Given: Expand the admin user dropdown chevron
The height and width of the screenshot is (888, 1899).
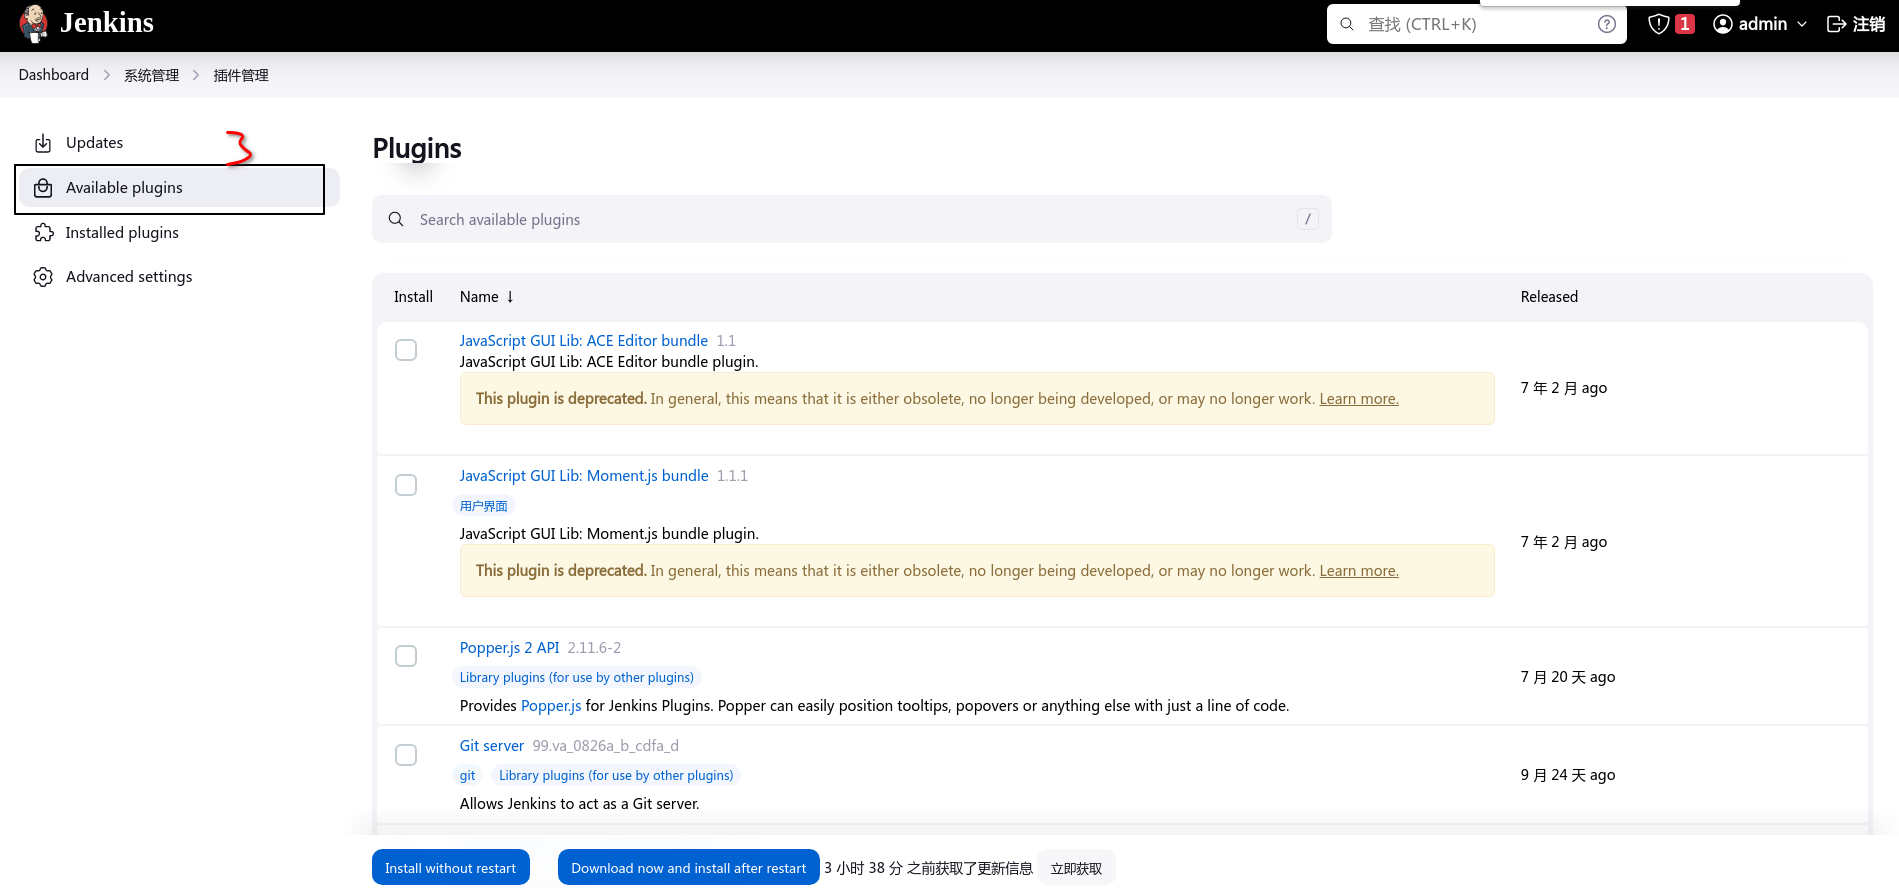Looking at the screenshot, I should tap(1802, 24).
